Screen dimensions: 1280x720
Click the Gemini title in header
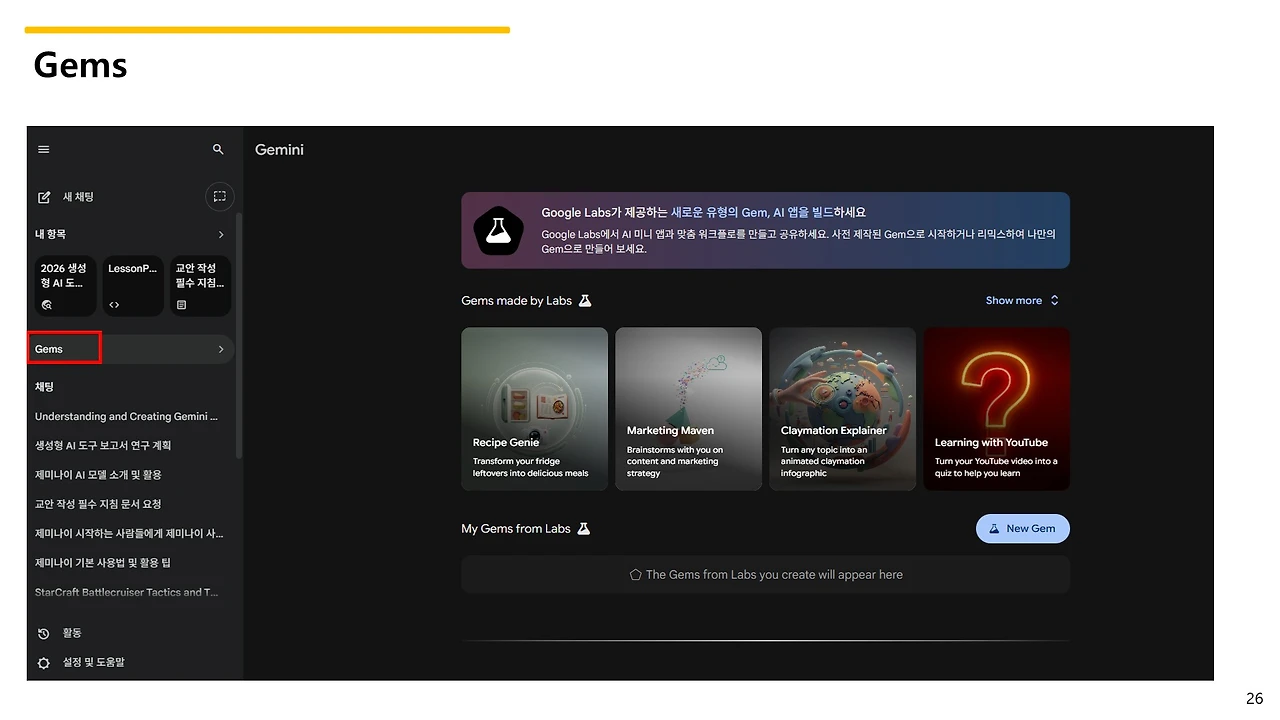click(x=279, y=150)
